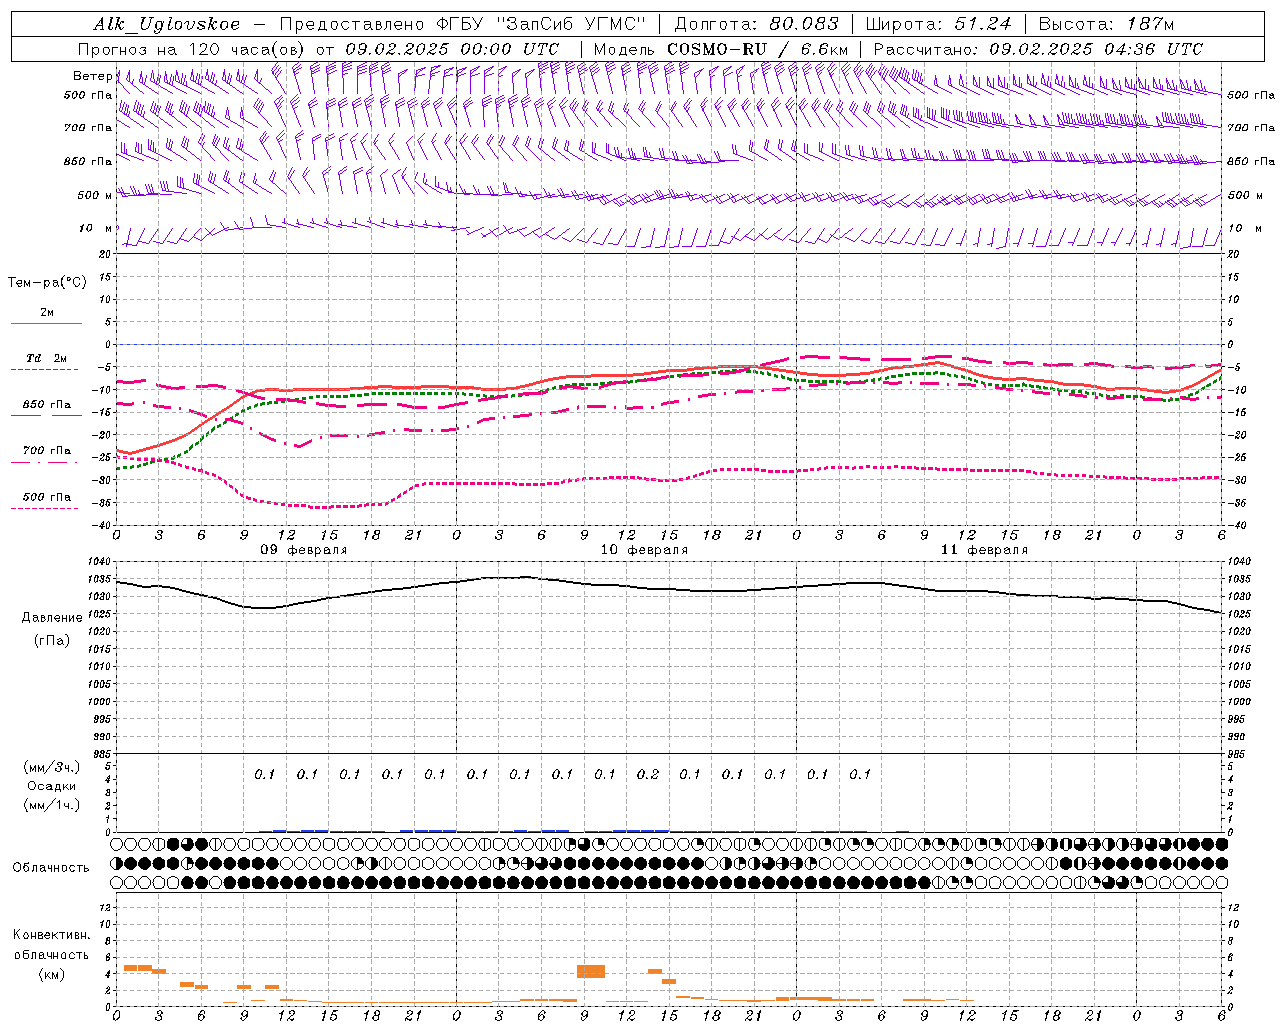Click the tall orange convective bar on 10 февраля
This screenshot has width=1280, height=1024.
pos(591,971)
